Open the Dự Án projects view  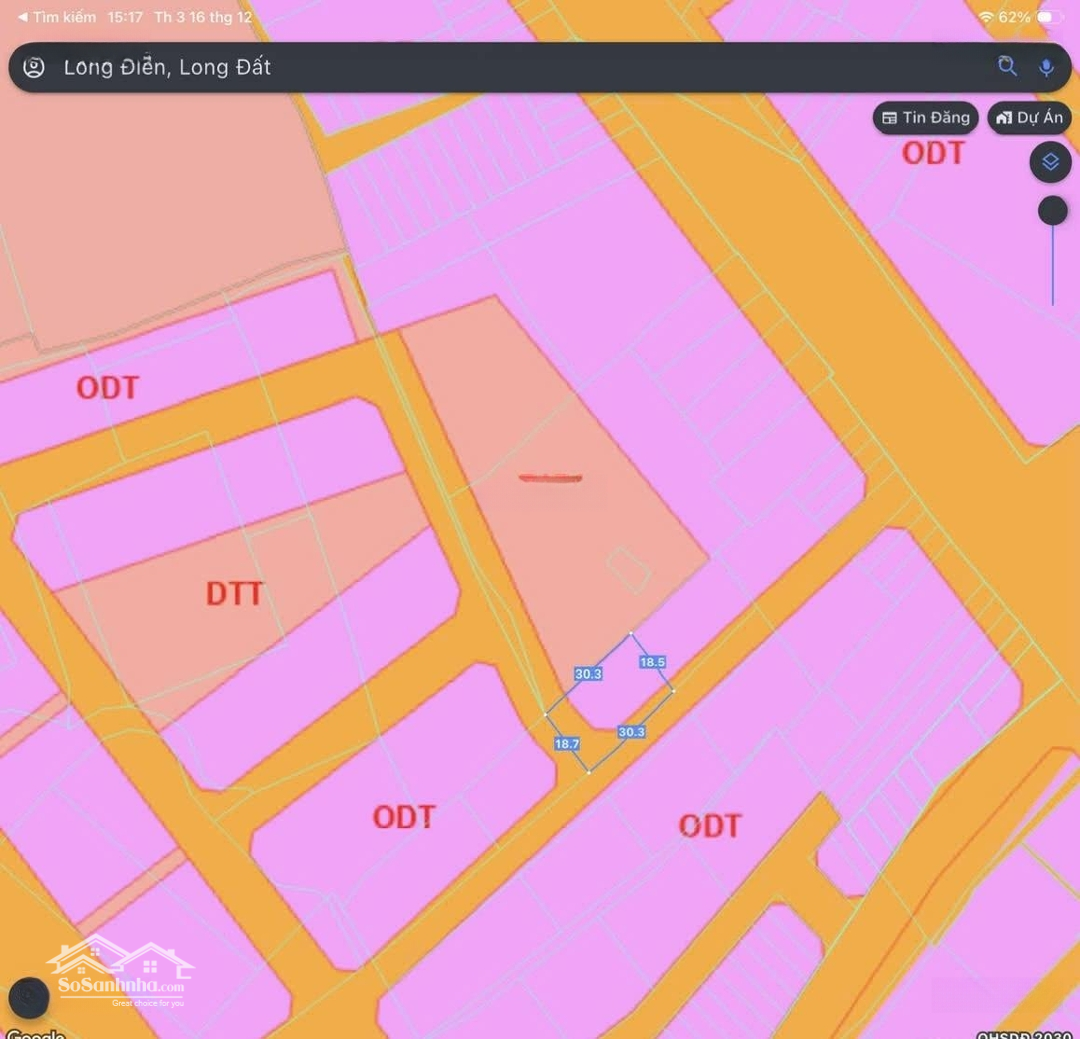[1029, 118]
